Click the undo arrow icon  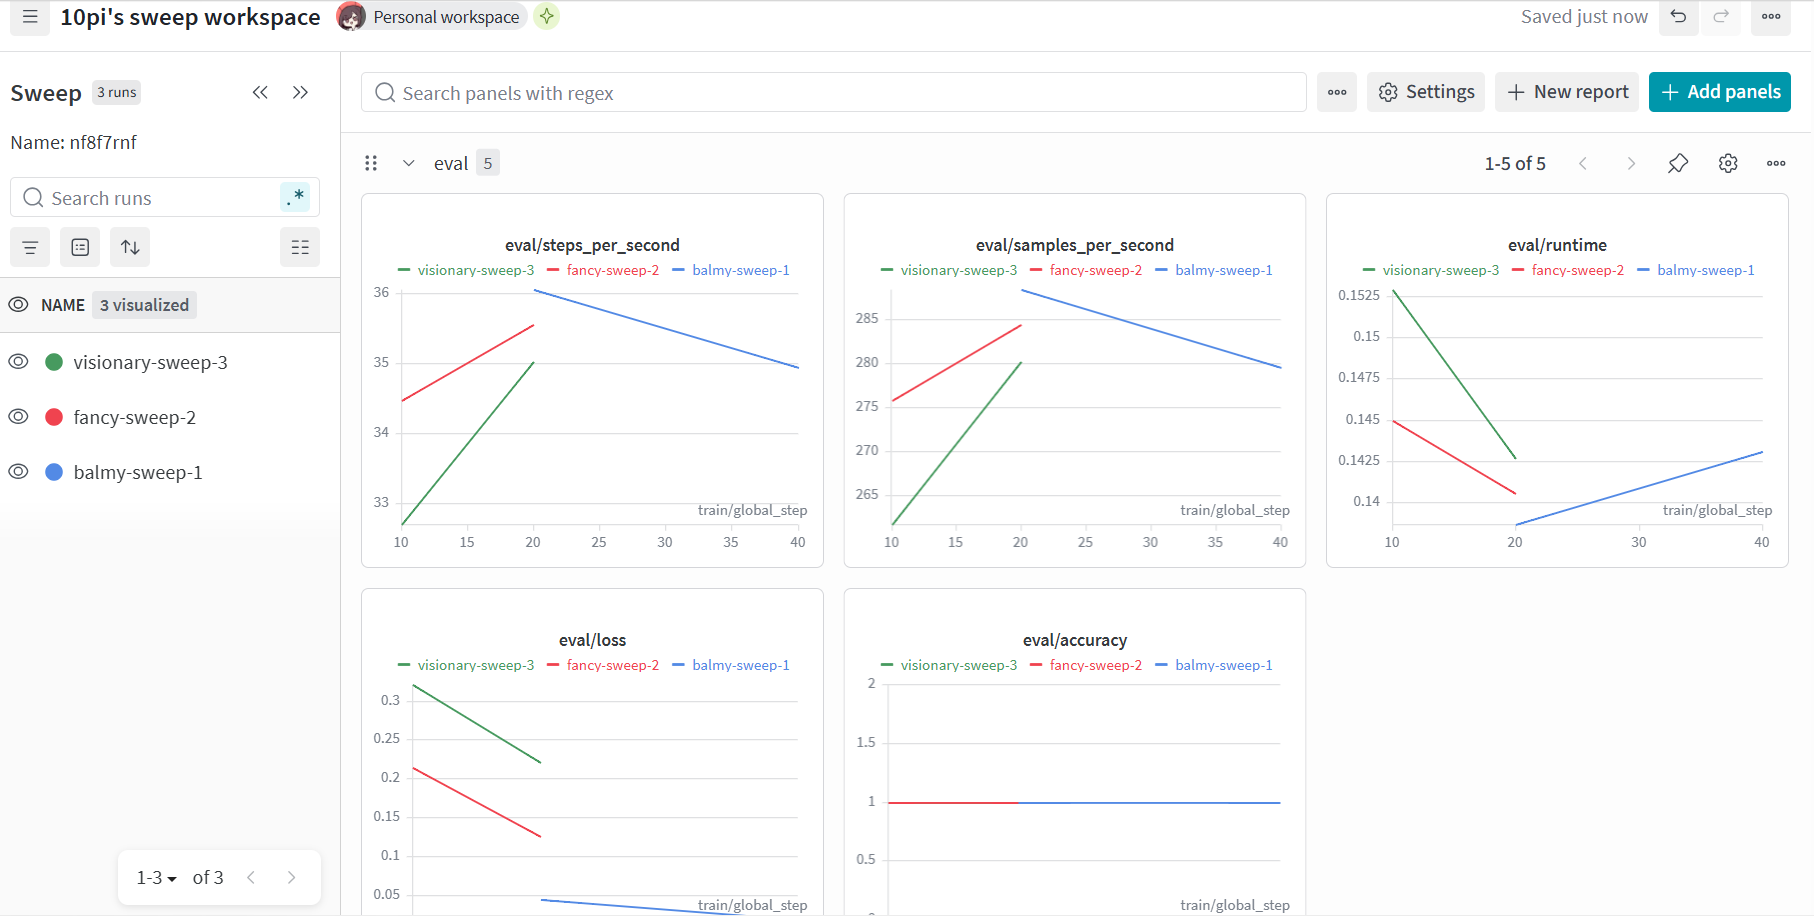pyautogui.click(x=1678, y=17)
